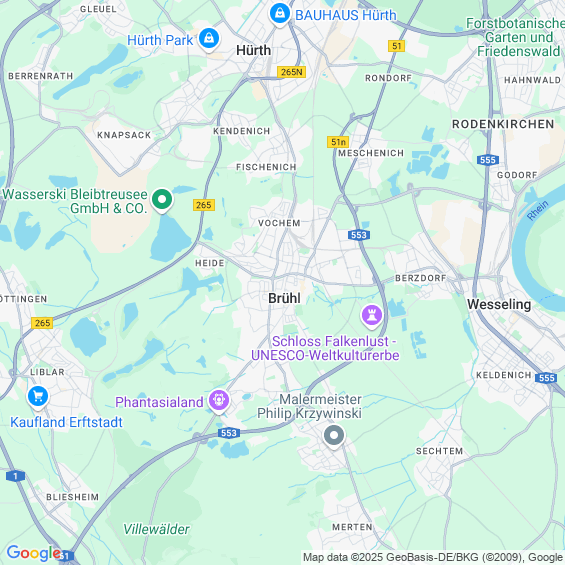Viewport: 565px width, 565px height.
Task: Select the 553 blue highway shield near Vochem
Action: coord(359,235)
